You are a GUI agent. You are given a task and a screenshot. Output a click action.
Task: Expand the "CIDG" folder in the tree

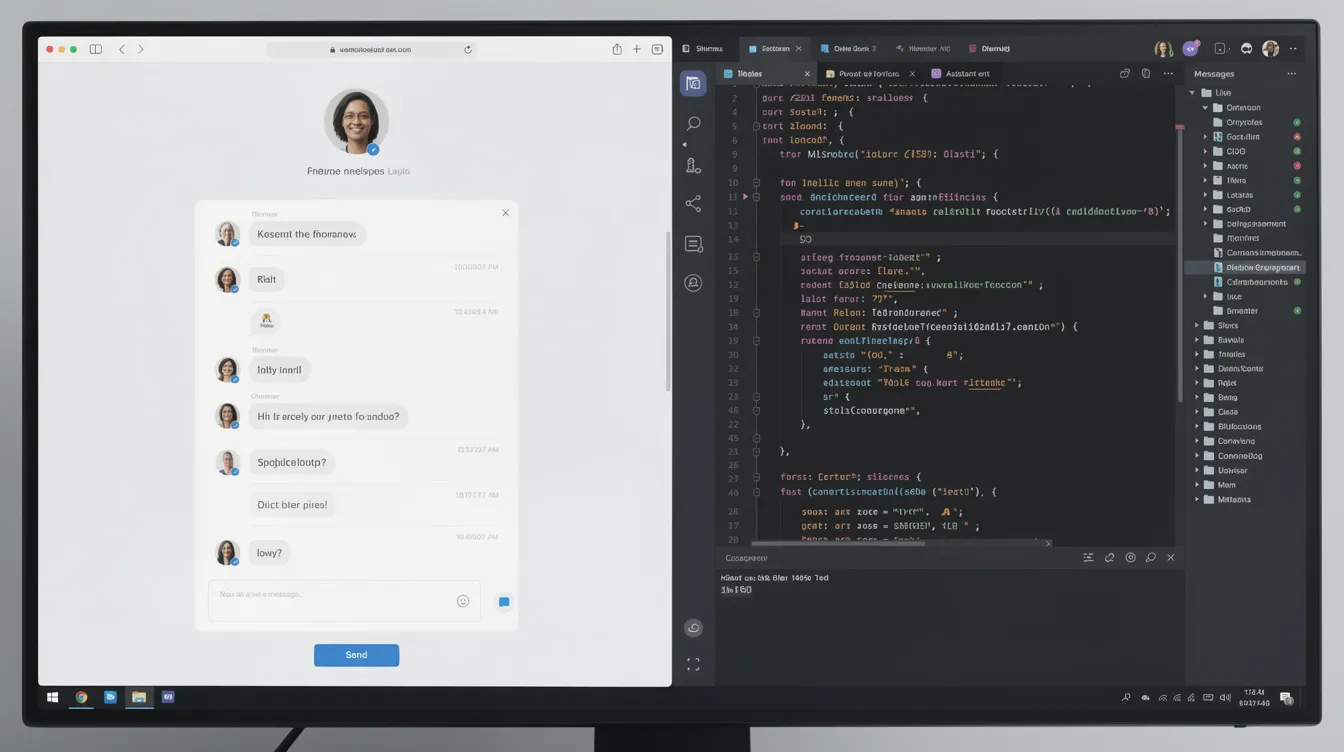pyautogui.click(x=1205, y=151)
